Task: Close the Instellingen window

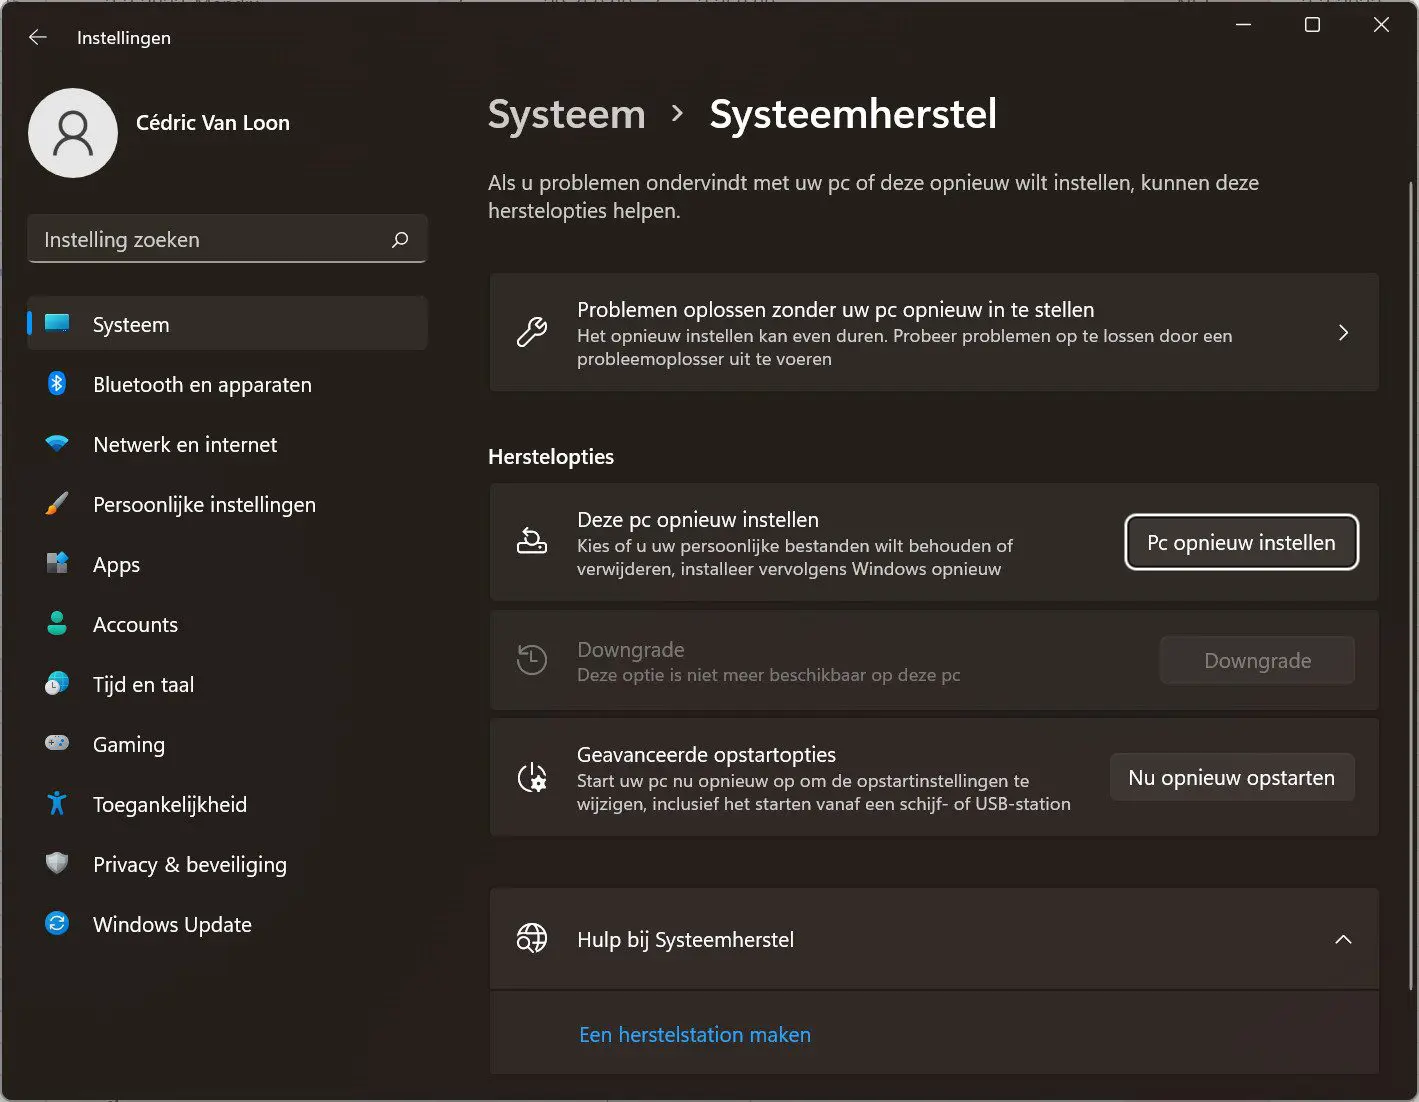Action: pyautogui.click(x=1381, y=25)
